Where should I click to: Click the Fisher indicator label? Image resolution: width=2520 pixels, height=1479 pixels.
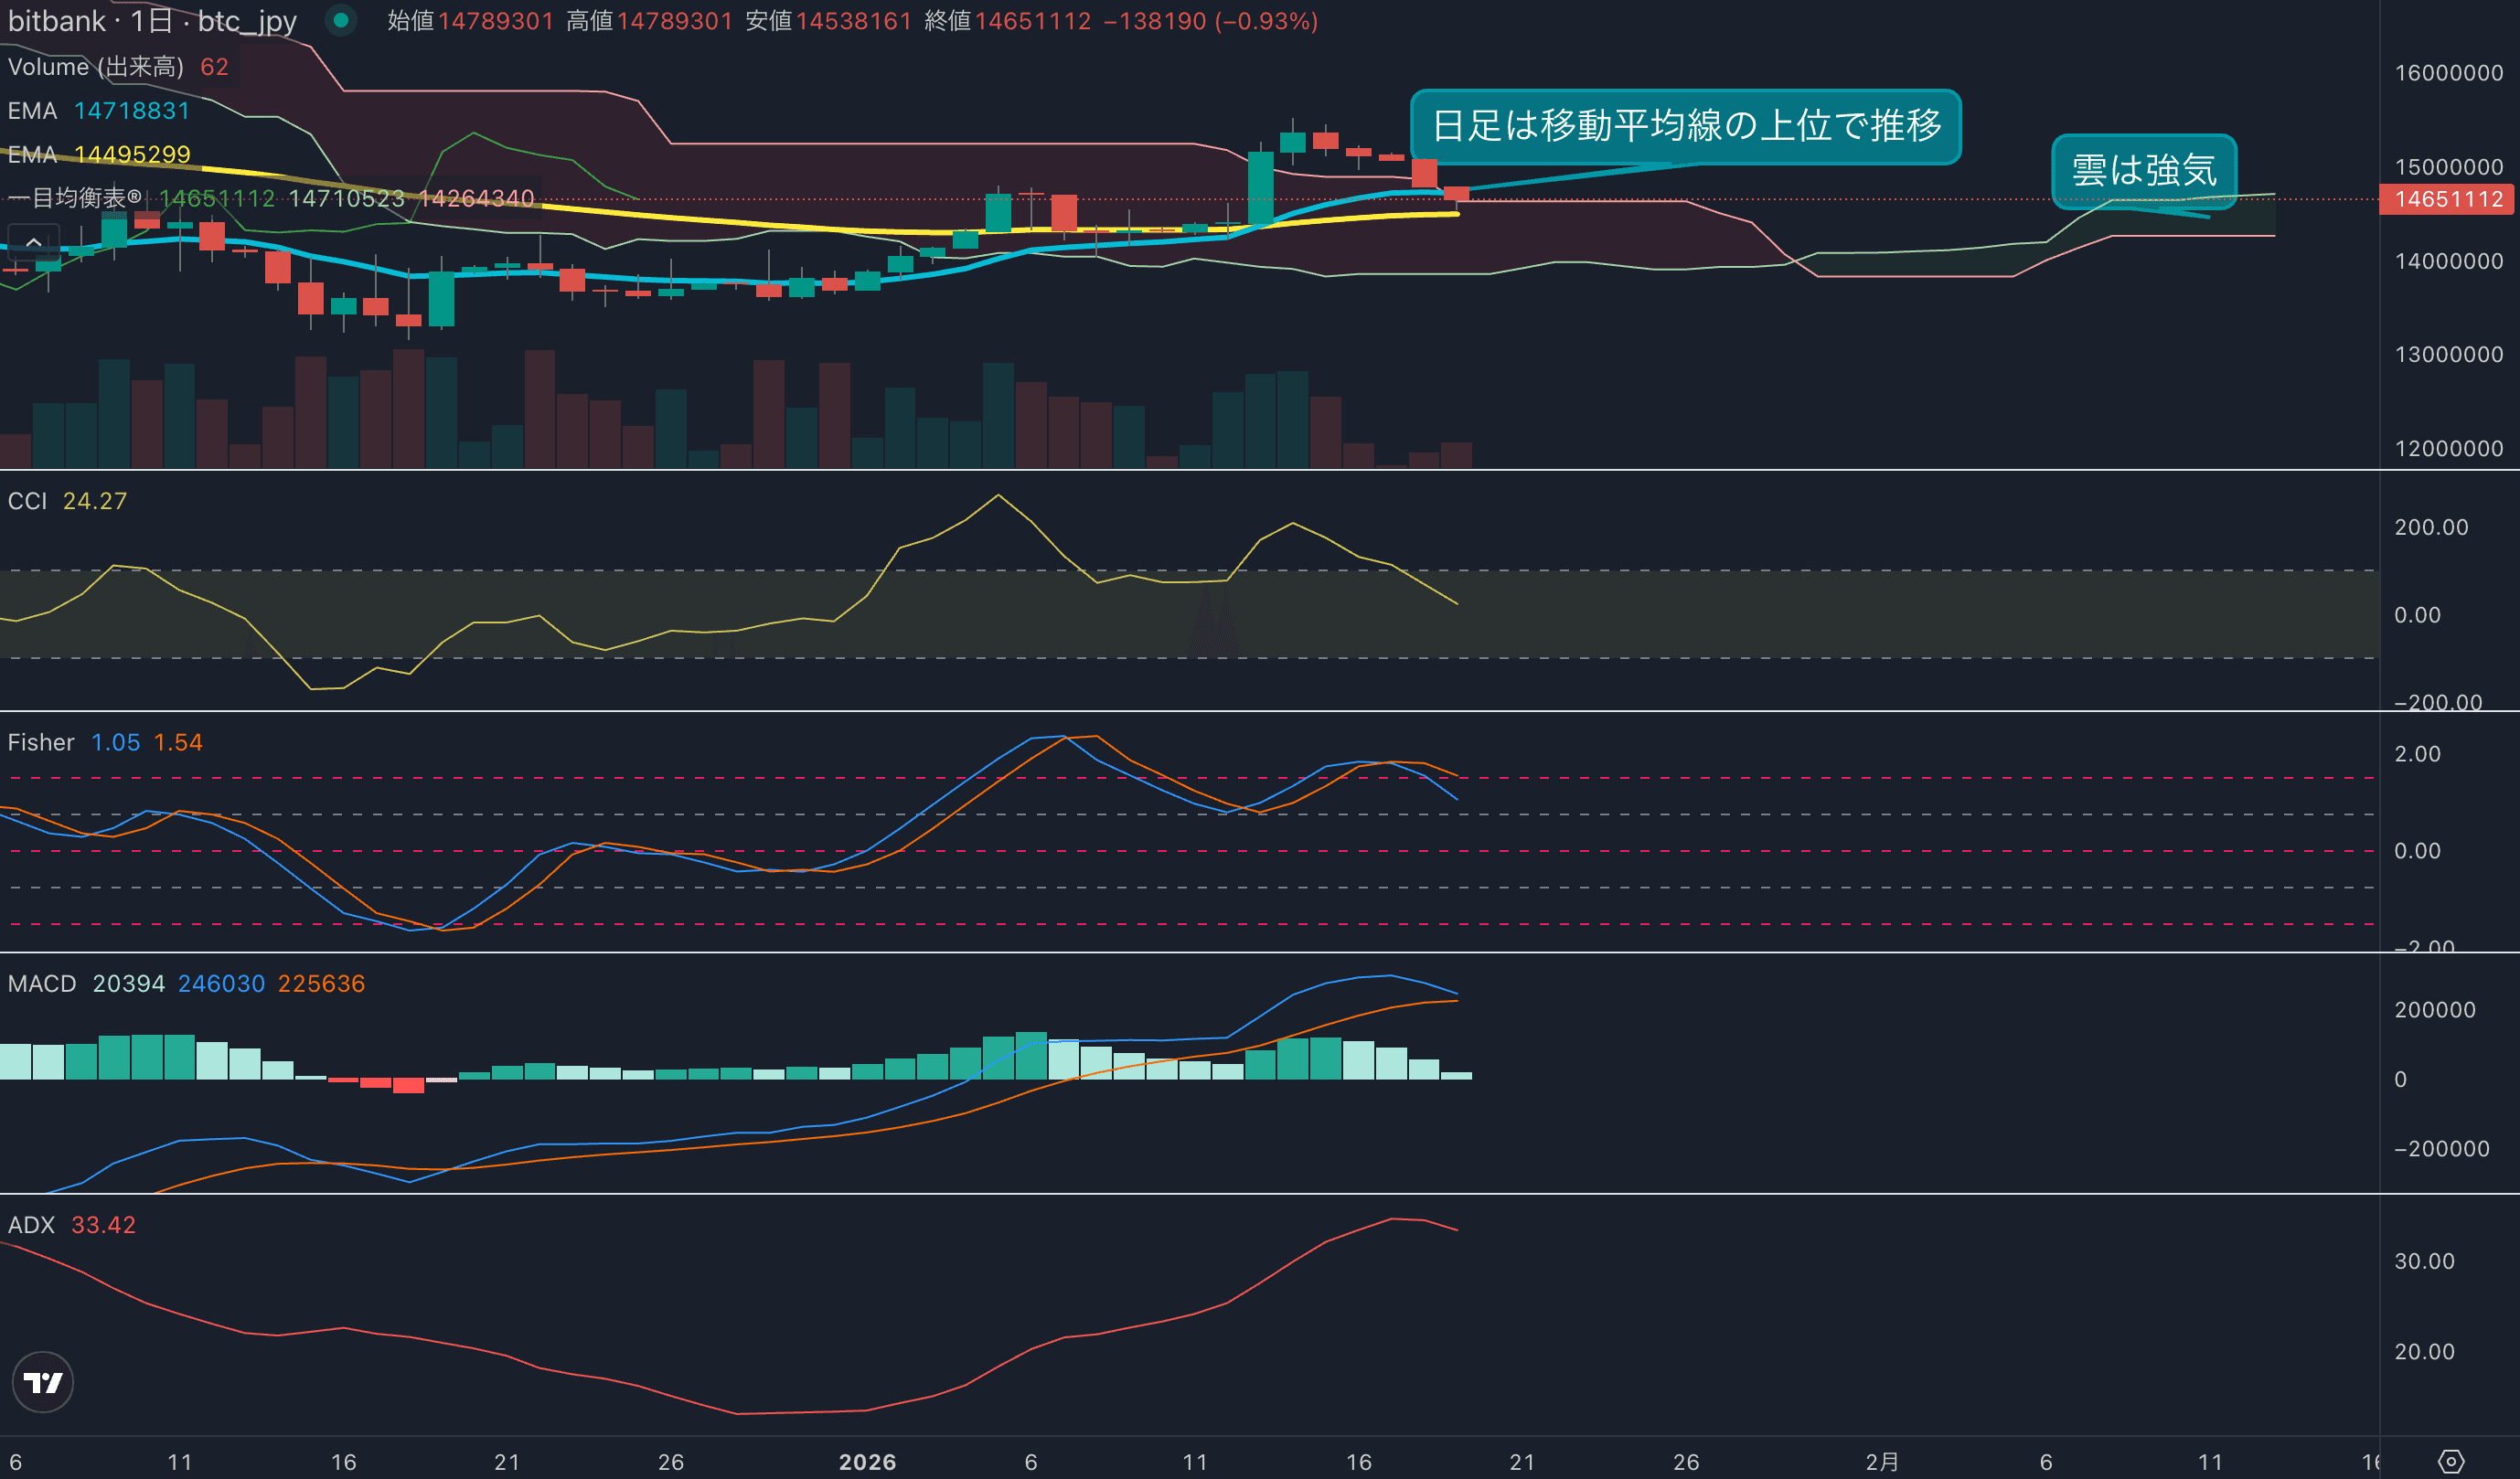(41, 742)
